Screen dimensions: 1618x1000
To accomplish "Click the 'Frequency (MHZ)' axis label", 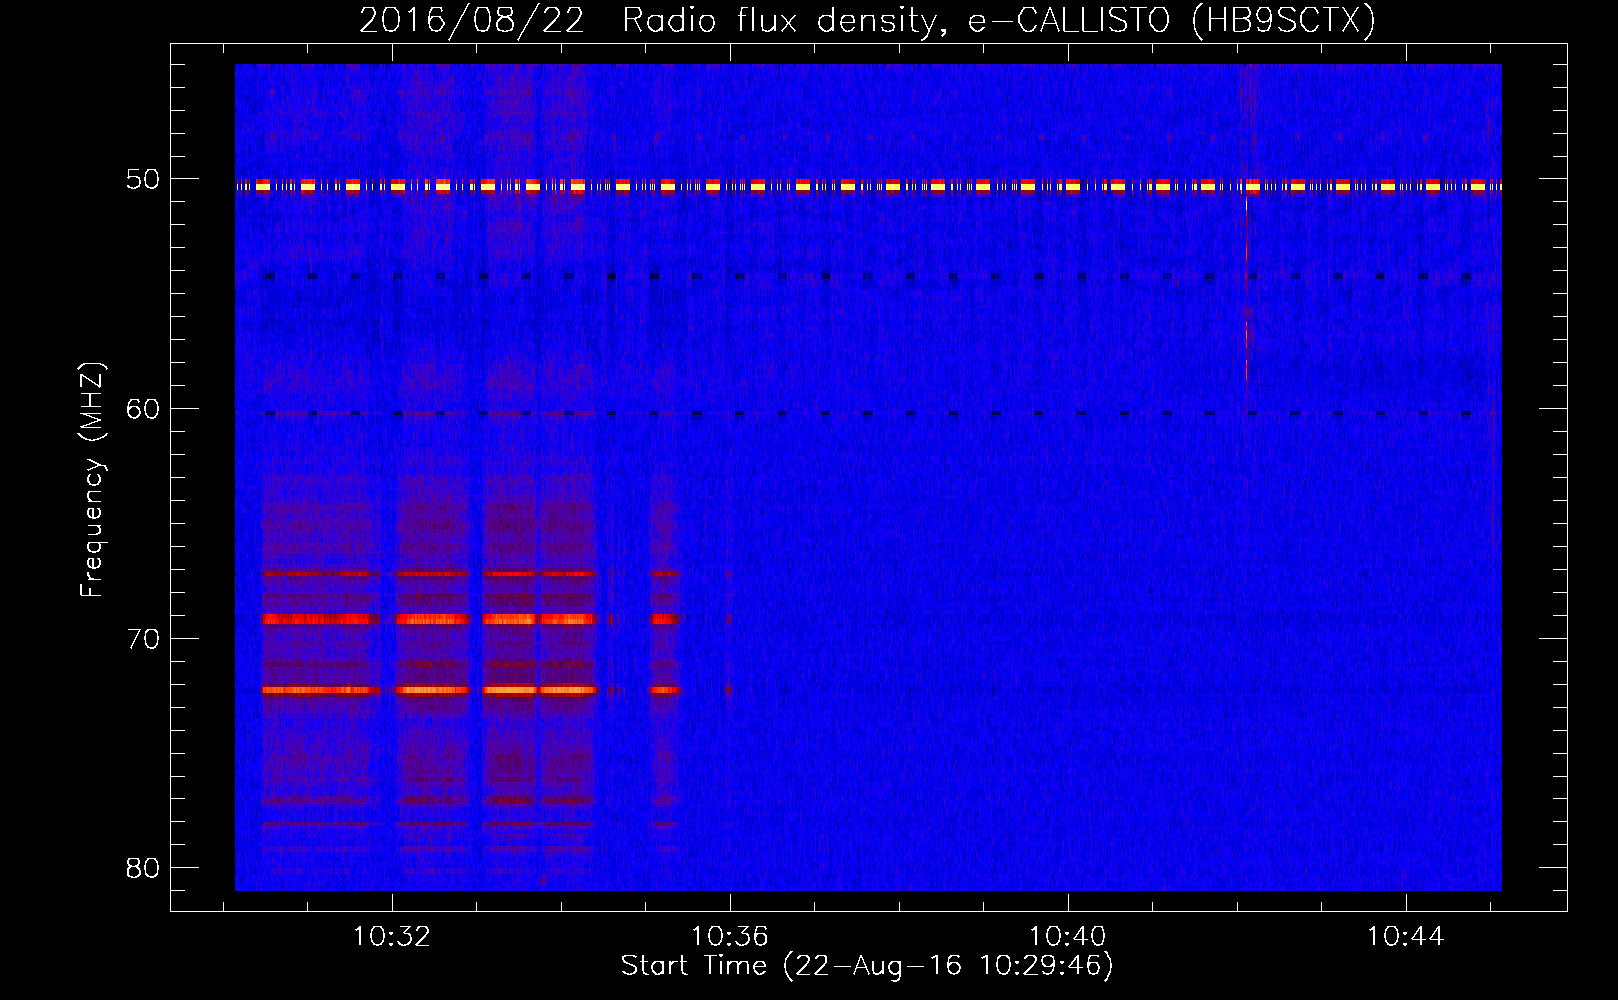I will pos(92,480).
